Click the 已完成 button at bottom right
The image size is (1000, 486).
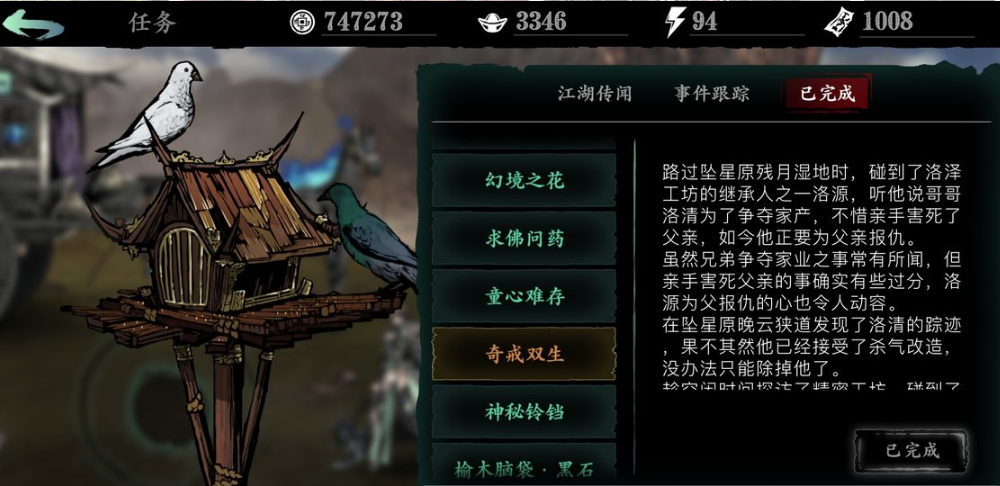[912, 450]
